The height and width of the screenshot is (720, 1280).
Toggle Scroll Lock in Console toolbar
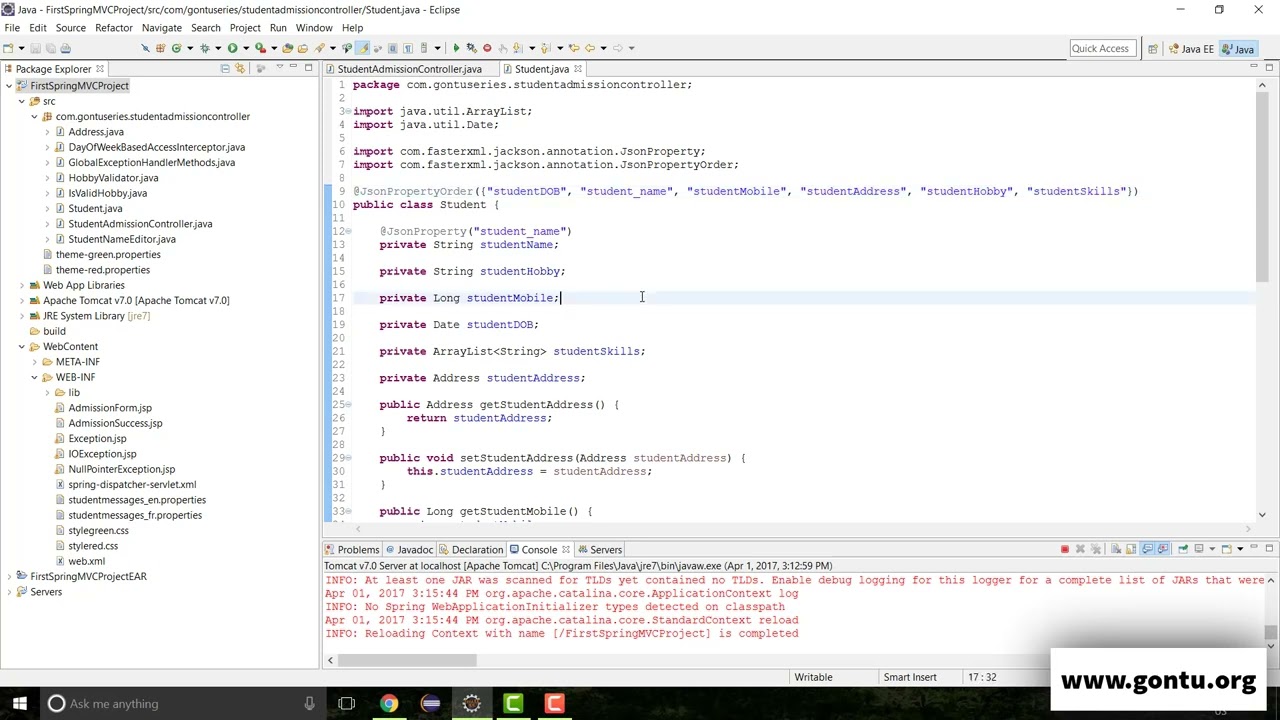click(x=1131, y=549)
